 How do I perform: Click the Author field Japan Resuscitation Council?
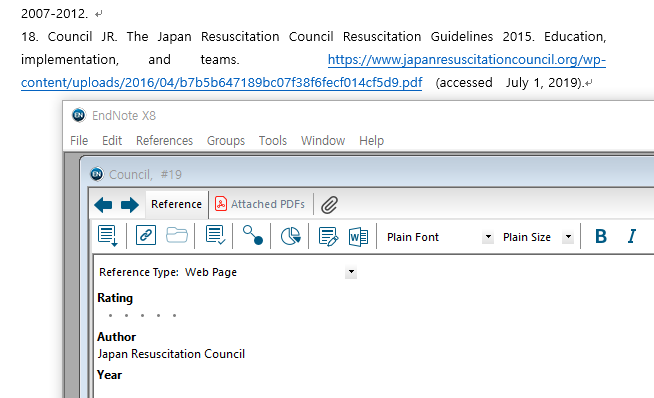171,354
